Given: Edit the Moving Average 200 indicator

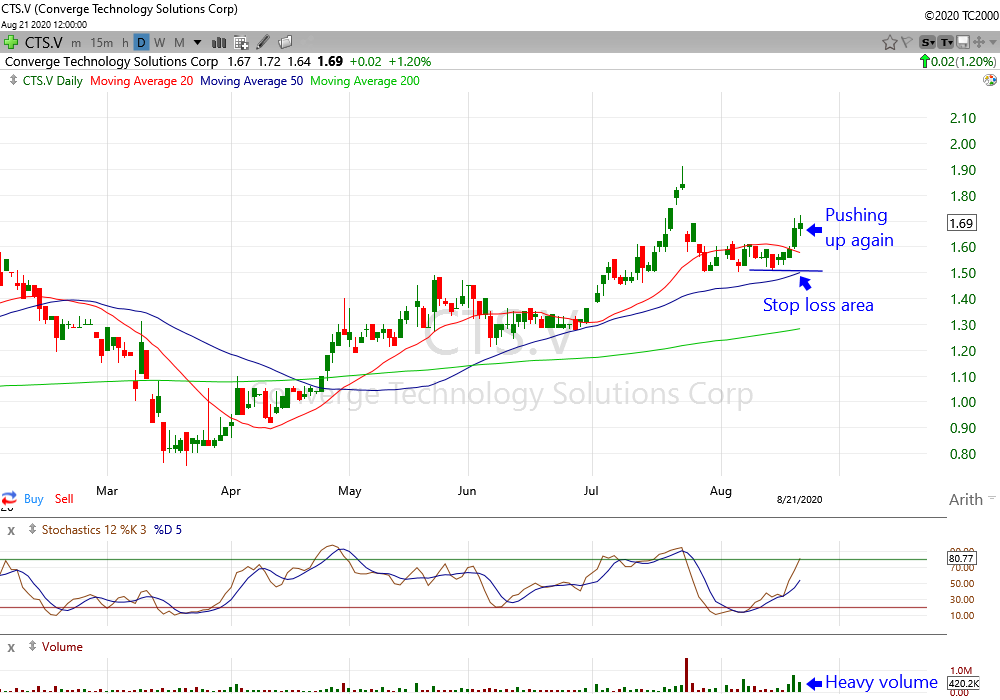Looking at the screenshot, I should [x=365, y=81].
